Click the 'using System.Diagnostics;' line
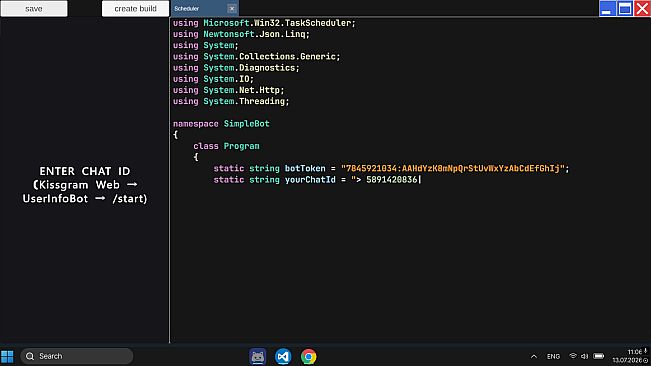Screen dimensions: 651x366 coord(236,68)
